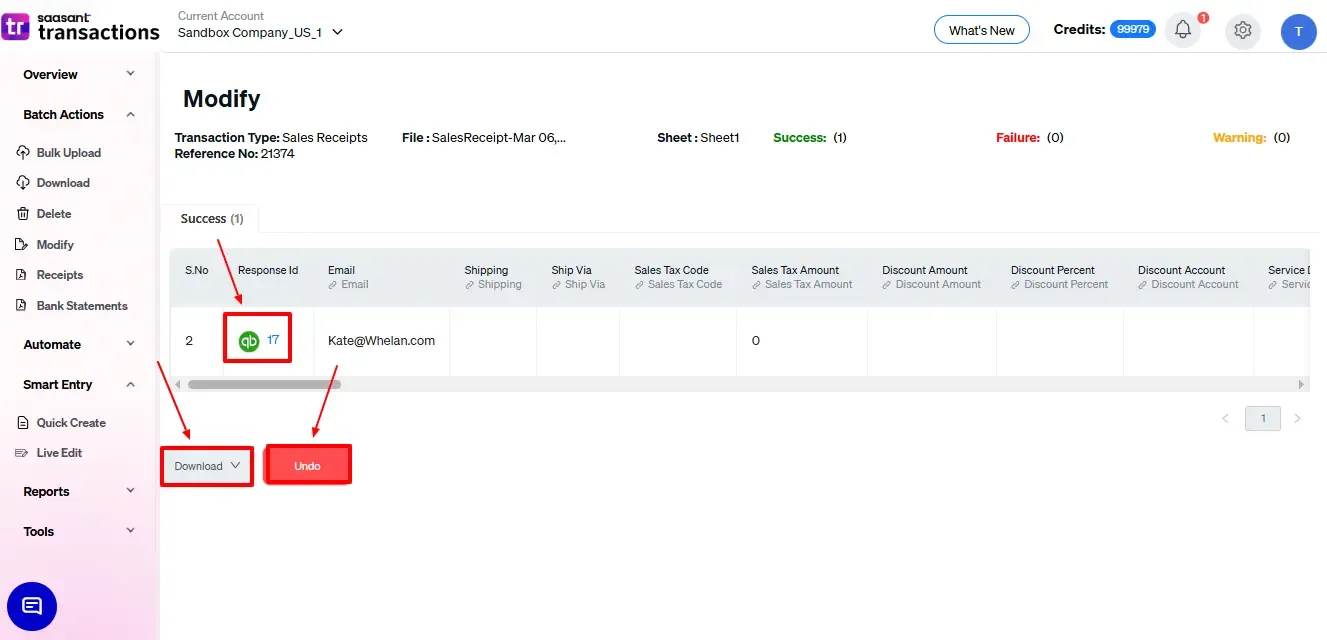Viewport: 1327px width, 640px height.
Task: Click the red Undo button
Action: (x=307, y=466)
